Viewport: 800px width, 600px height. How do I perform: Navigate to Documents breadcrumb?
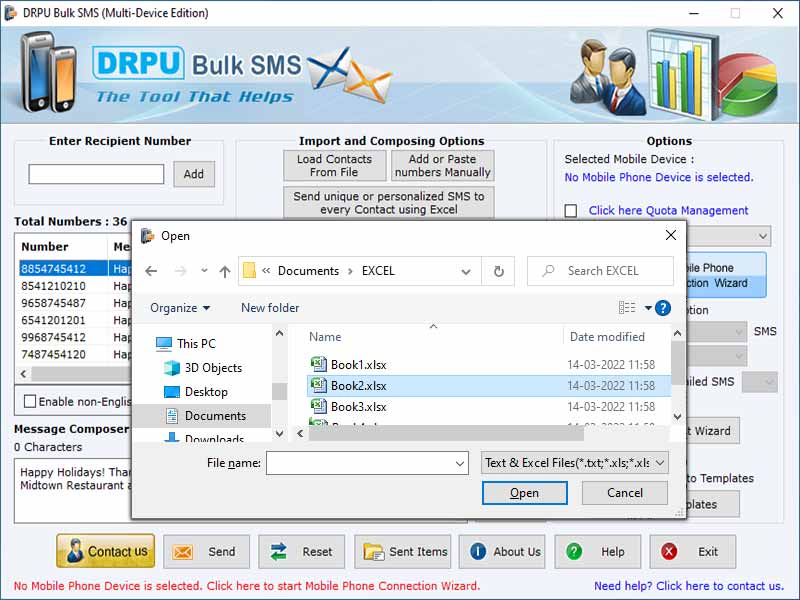coord(308,271)
